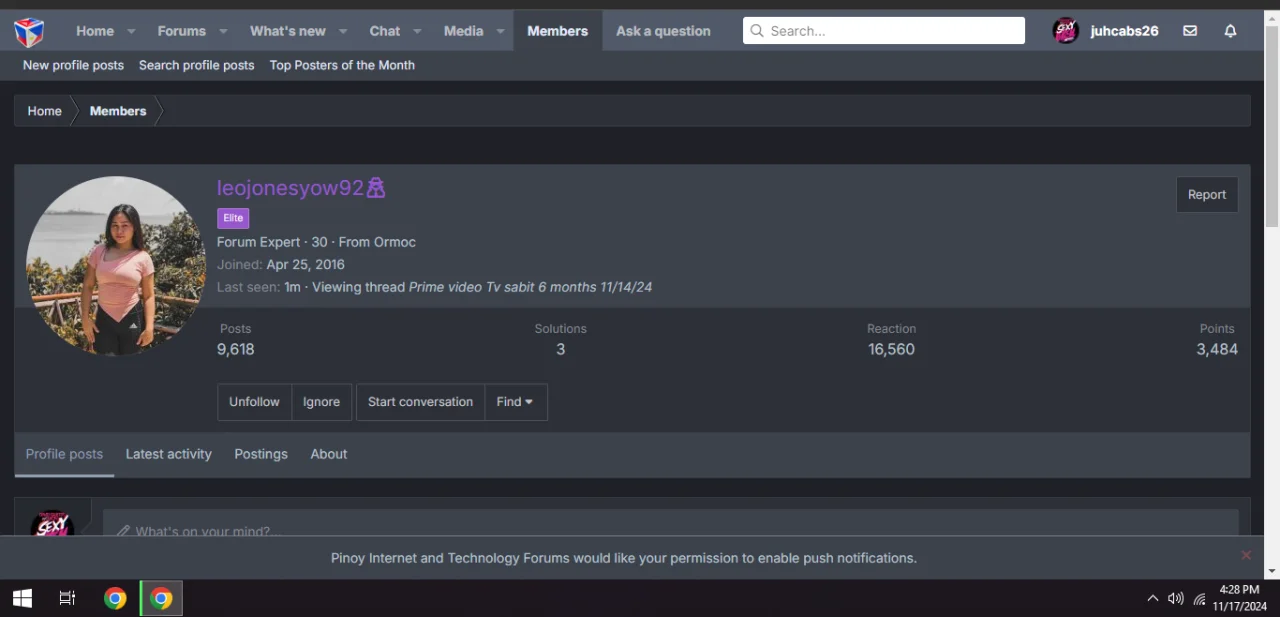The image size is (1280, 617).
Task: Open the inbox envelope icon
Action: click(1190, 31)
